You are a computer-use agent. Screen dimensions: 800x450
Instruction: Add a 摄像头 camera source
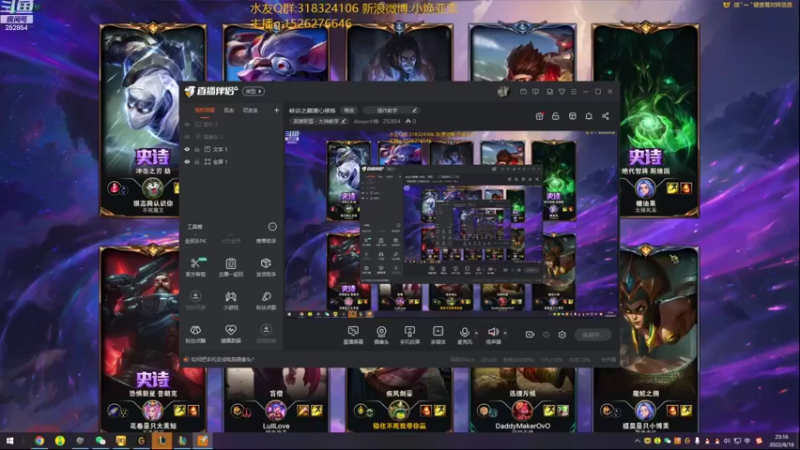[x=381, y=335]
